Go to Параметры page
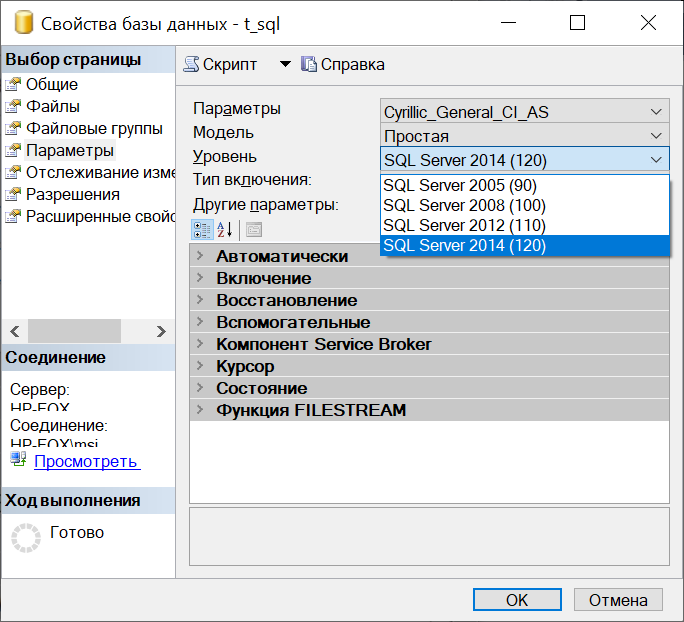The height and width of the screenshot is (622, 684). click(70, 150)
